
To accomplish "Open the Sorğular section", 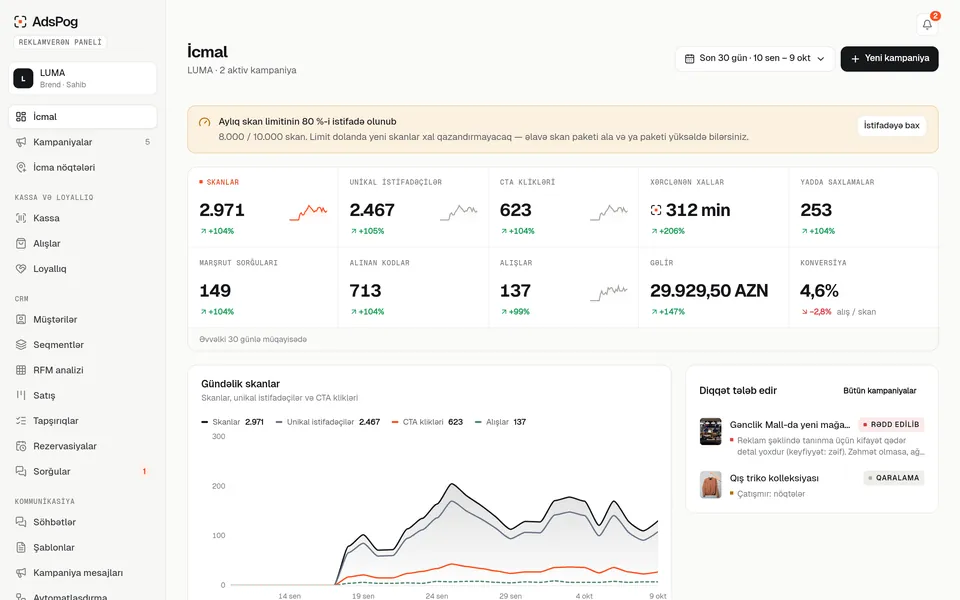I will pos(83,471).
